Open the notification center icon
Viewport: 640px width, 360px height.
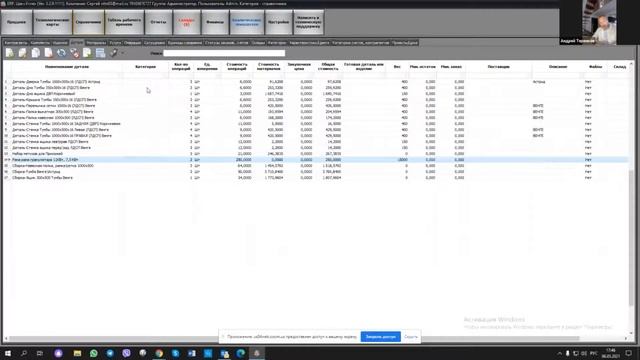pos(629,353)
